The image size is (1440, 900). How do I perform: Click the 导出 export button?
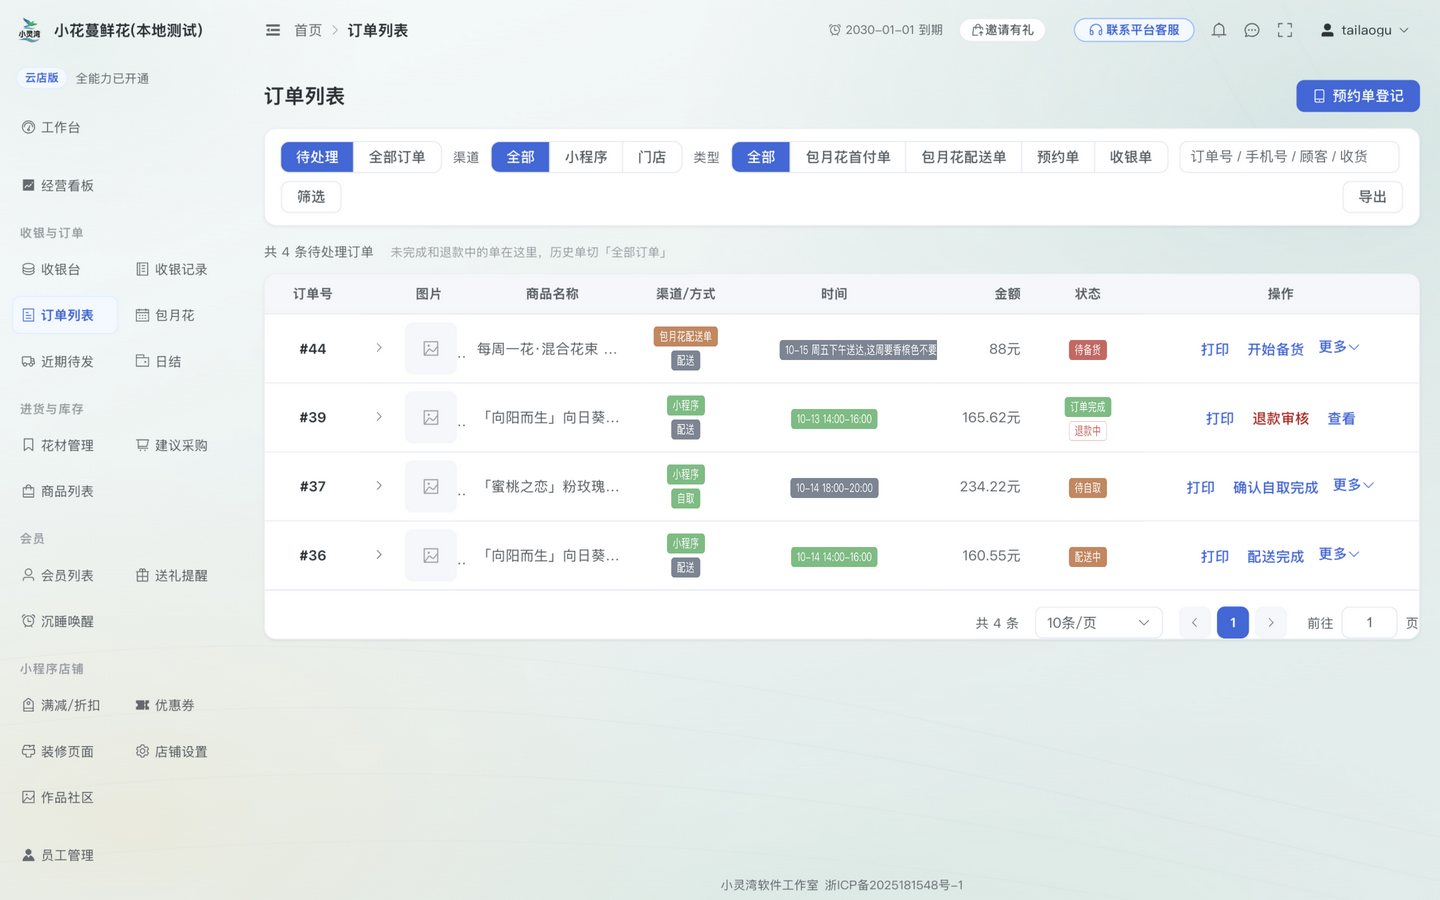coord(1372,197)
